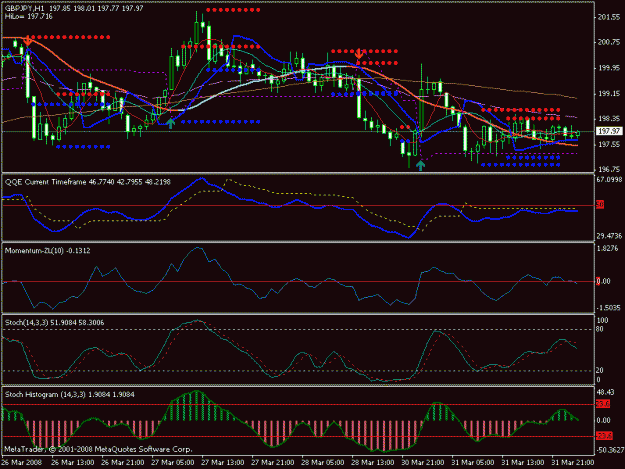Screen dimensions: 625x469
Task: Click the current price tag 197.97
Action: [609, 131]
